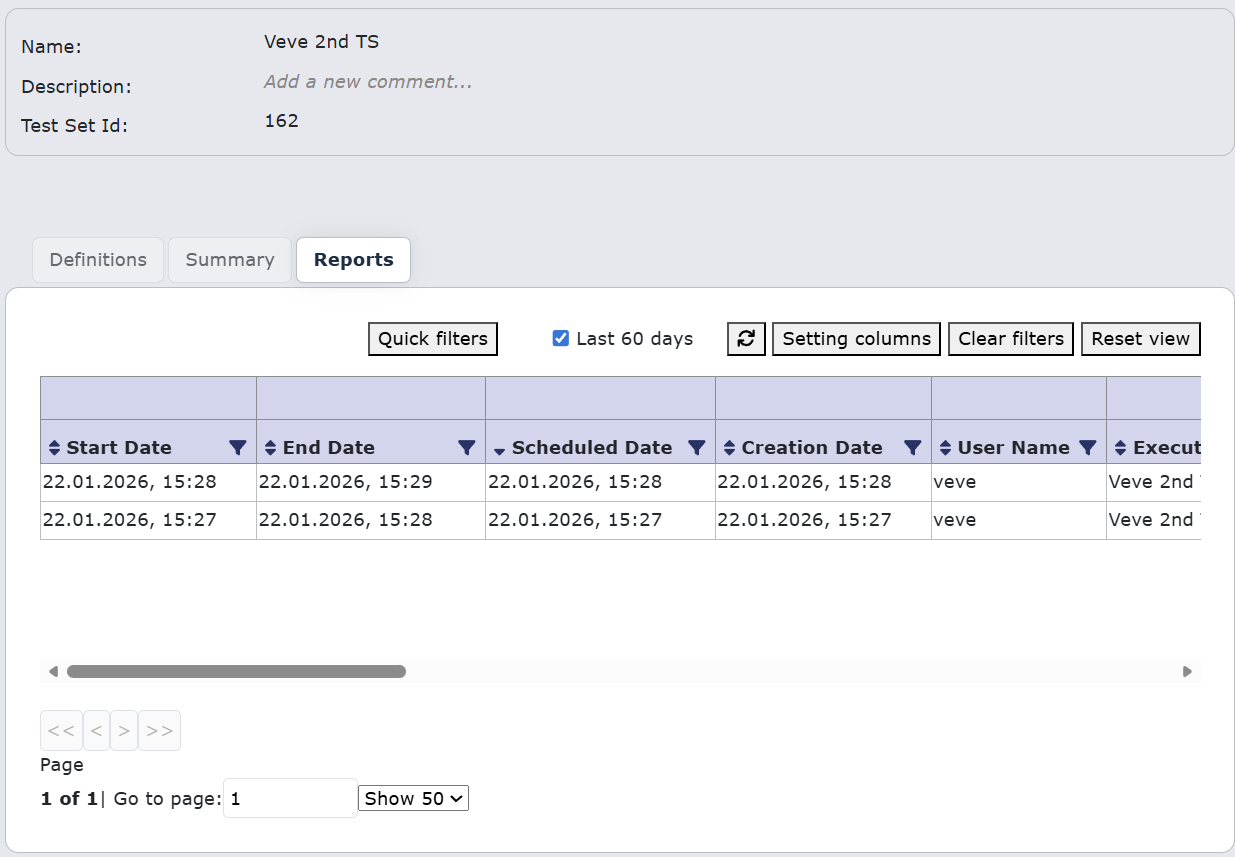Switch to the Summary tab
This screenshot has height=857, width=1235.
pos(230,260)
